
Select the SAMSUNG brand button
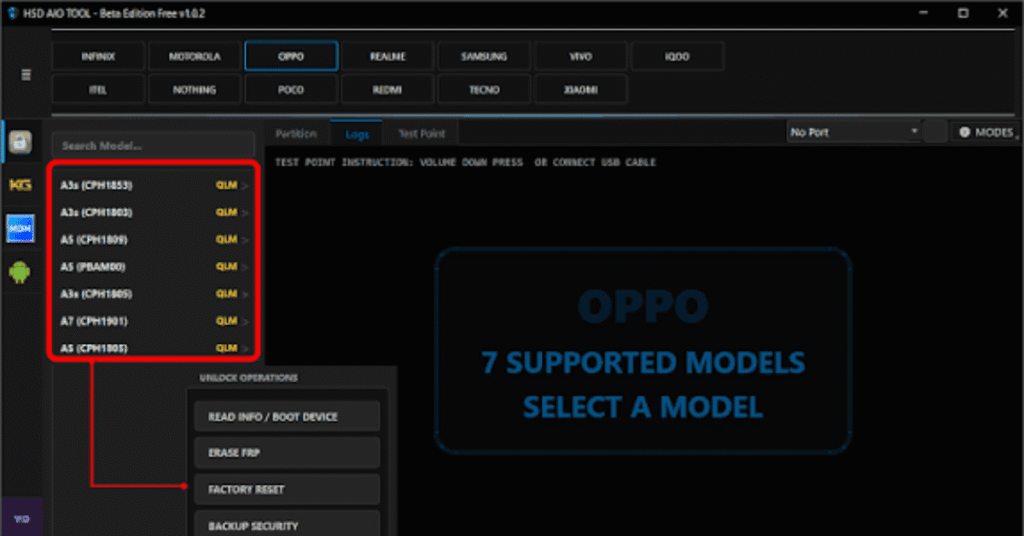pos(484,56)
